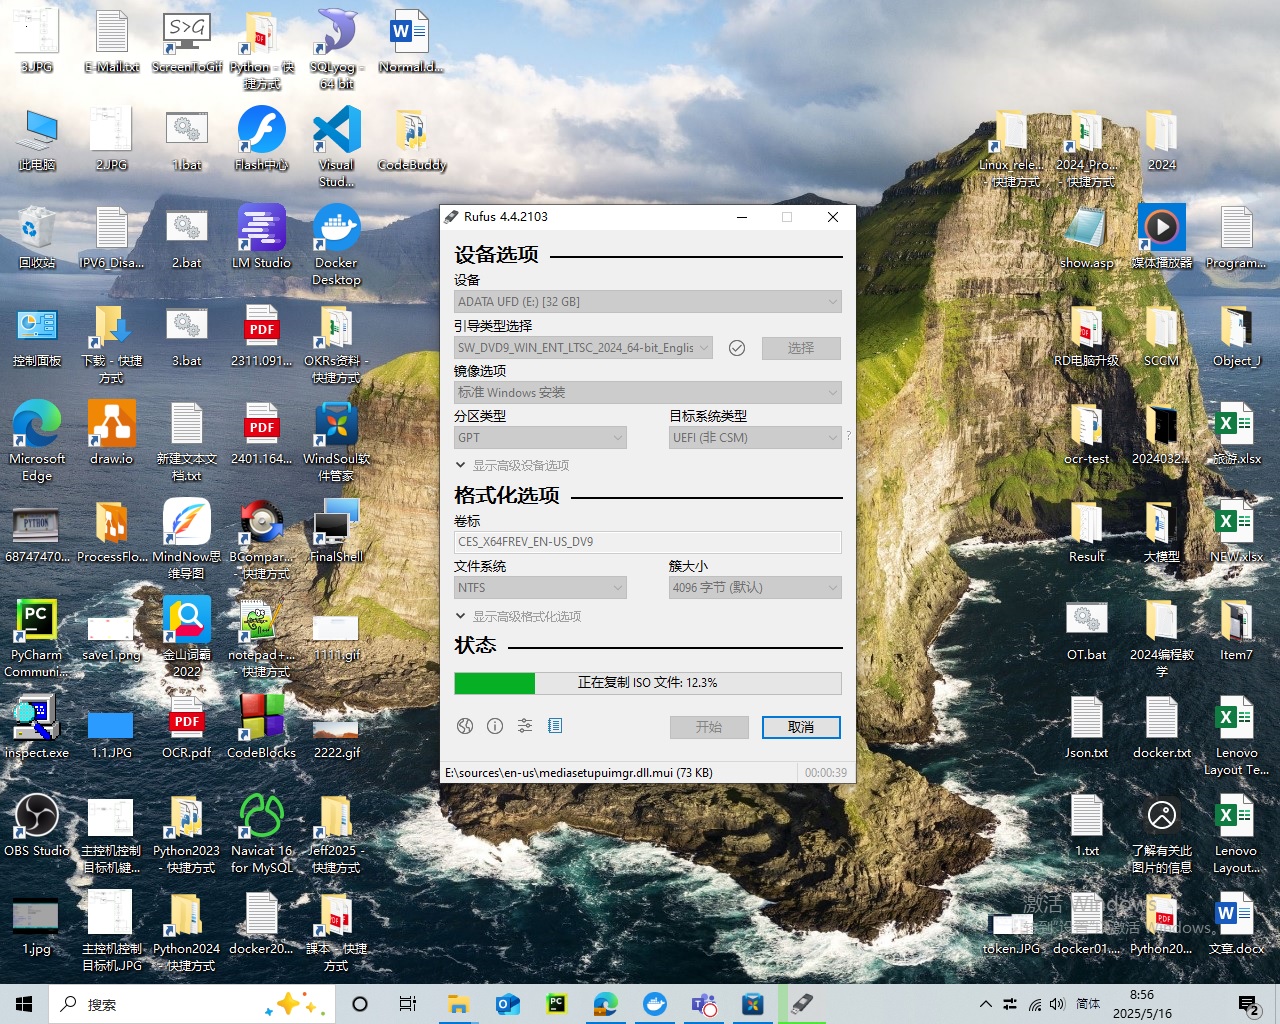This screenshot has width=1280, height=1024.
Task: Select 旅游.xlsx desktop file
Action: 1237,434
